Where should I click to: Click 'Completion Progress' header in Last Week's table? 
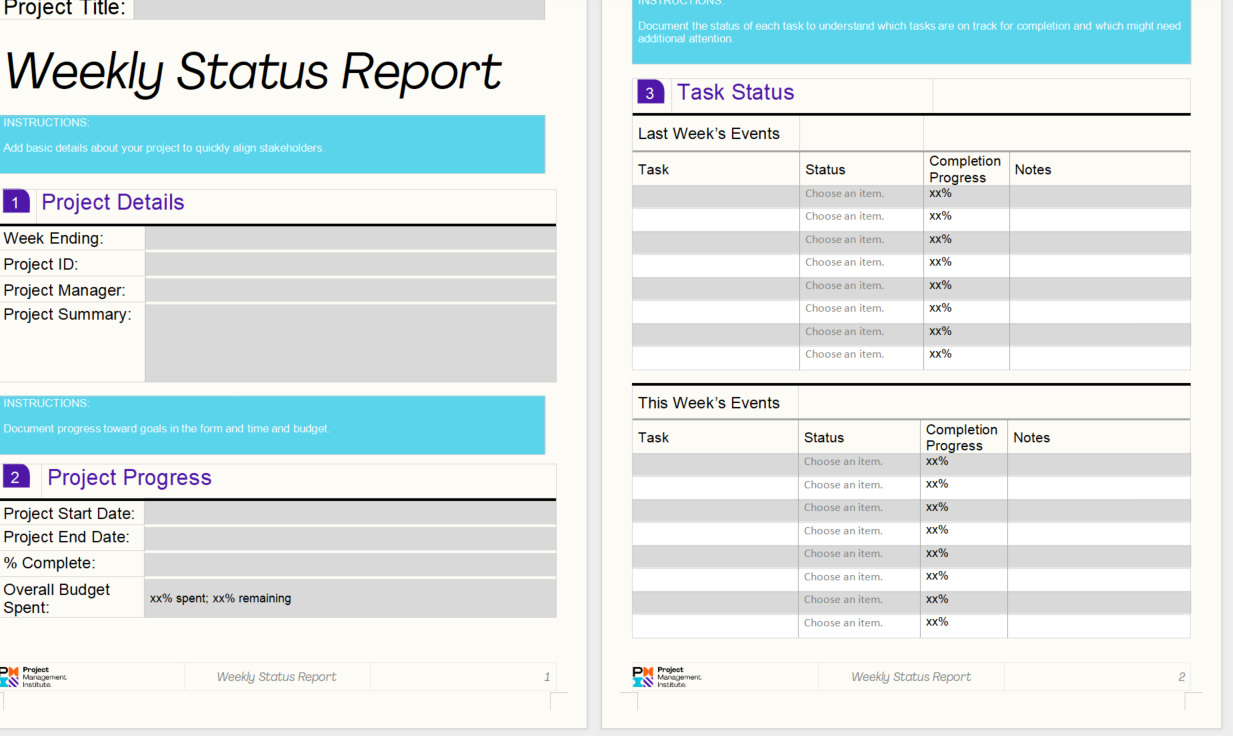pos(965,169)
